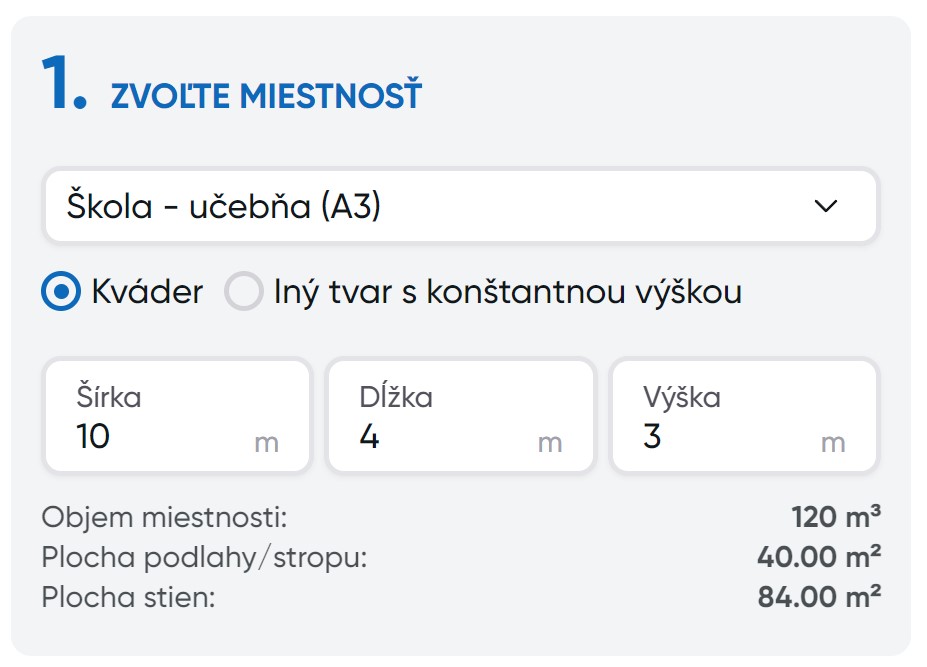This screenshot has height=667, width=927.
Task: Click the 40.00 m² floor area value
Action: (819, 557)
